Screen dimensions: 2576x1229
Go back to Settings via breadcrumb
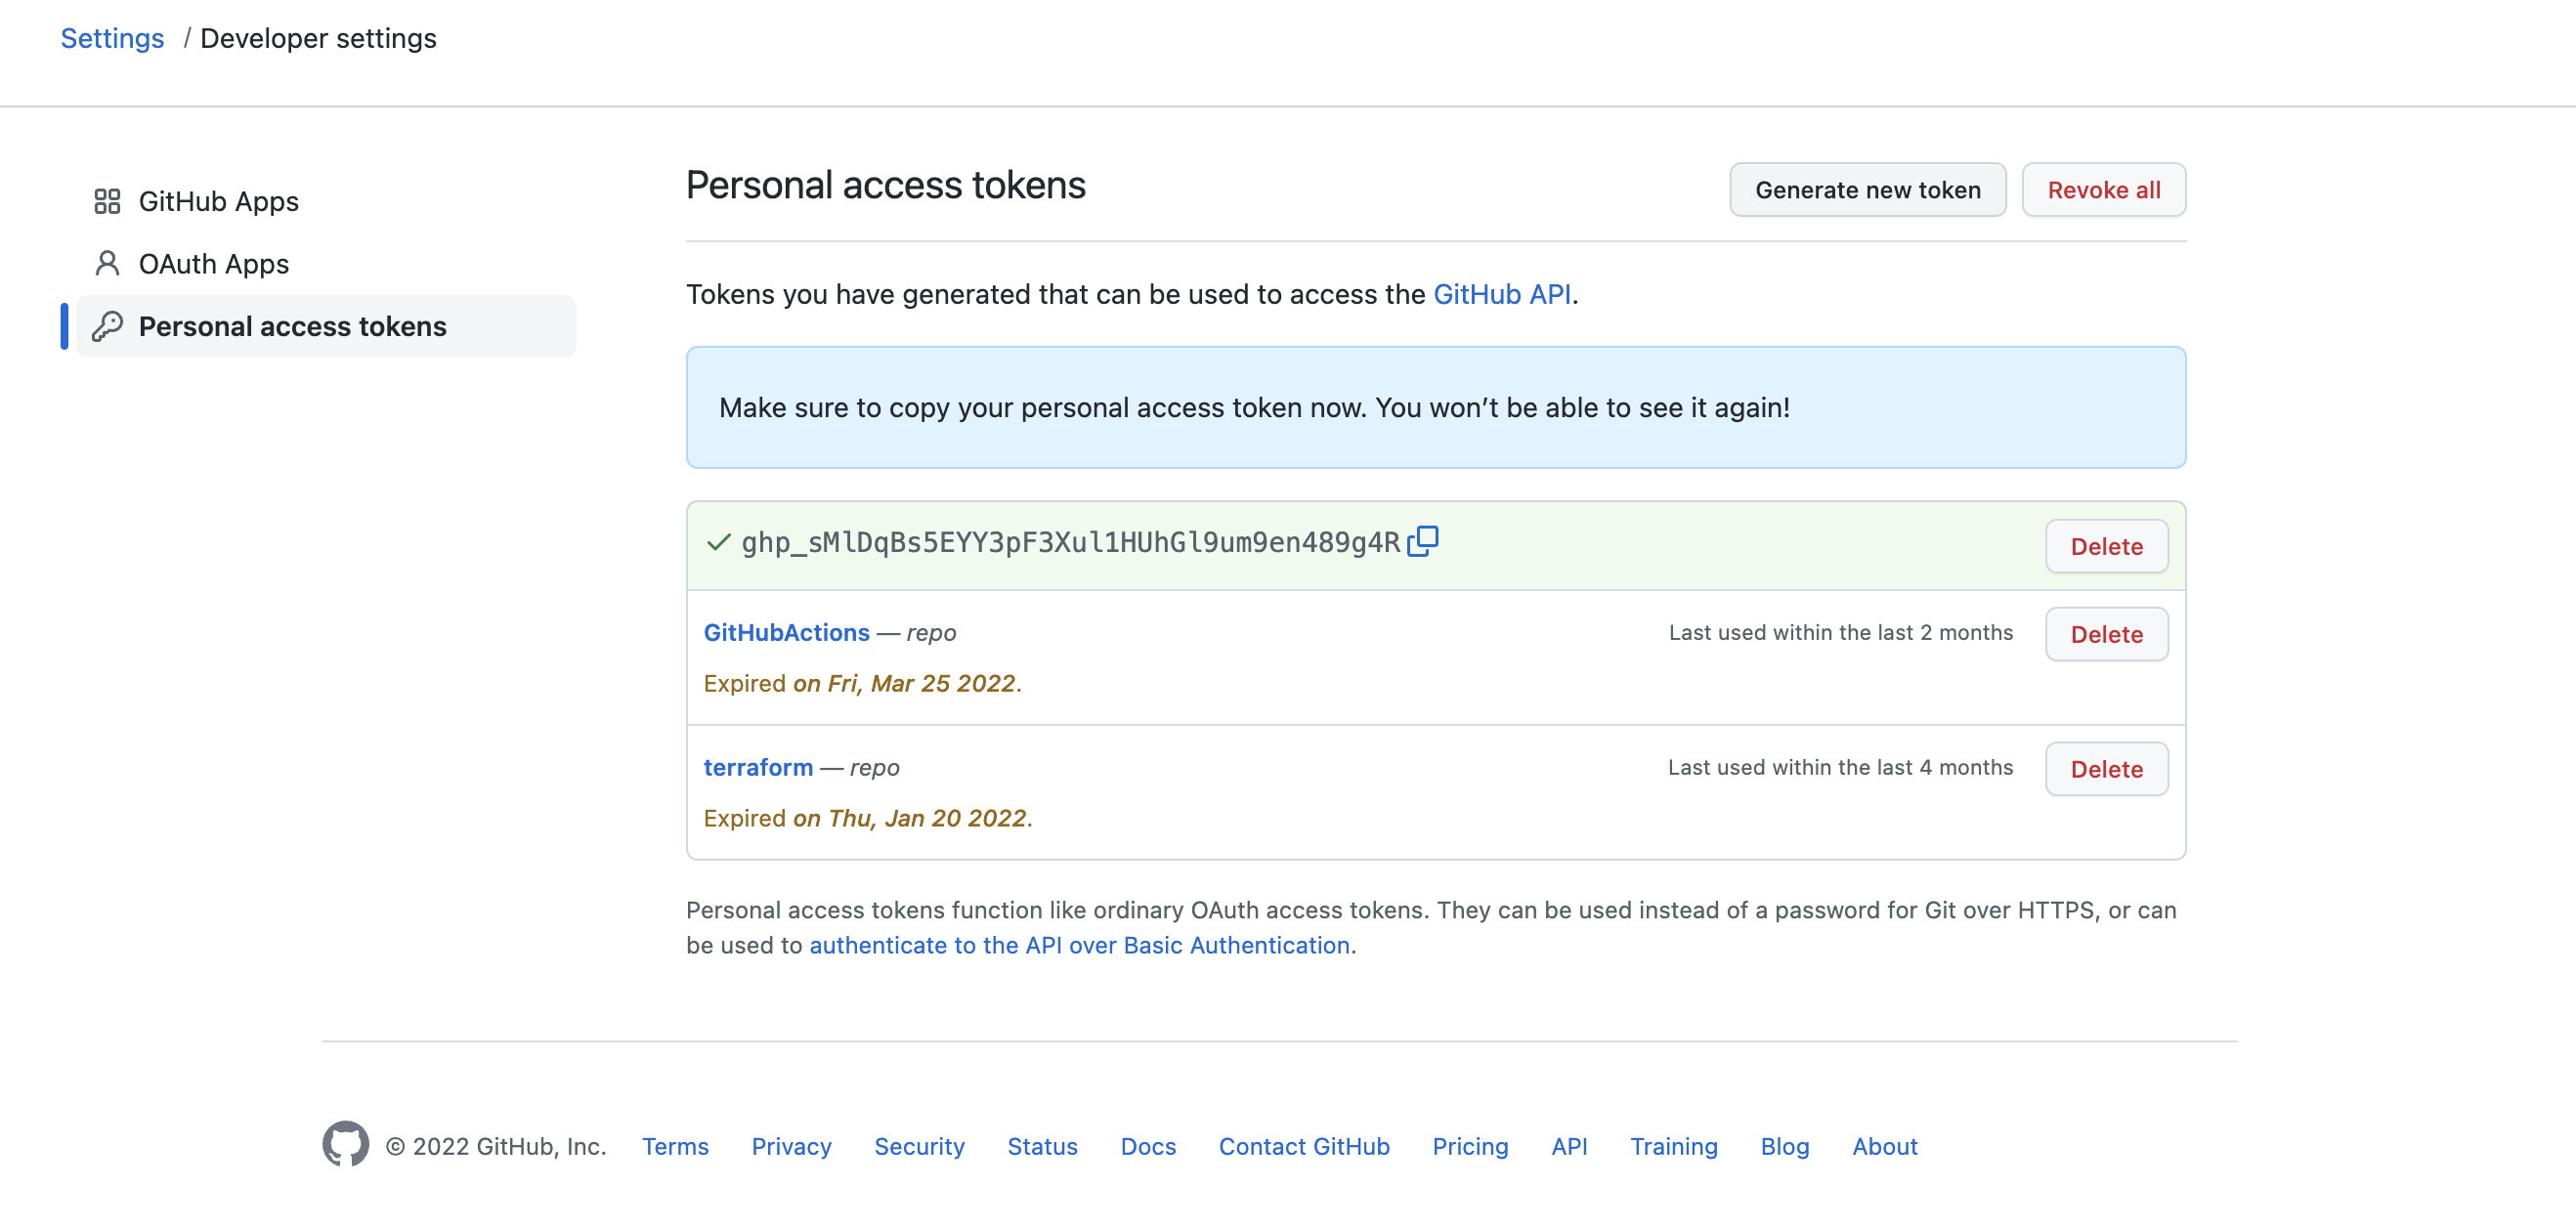(112, 38)
